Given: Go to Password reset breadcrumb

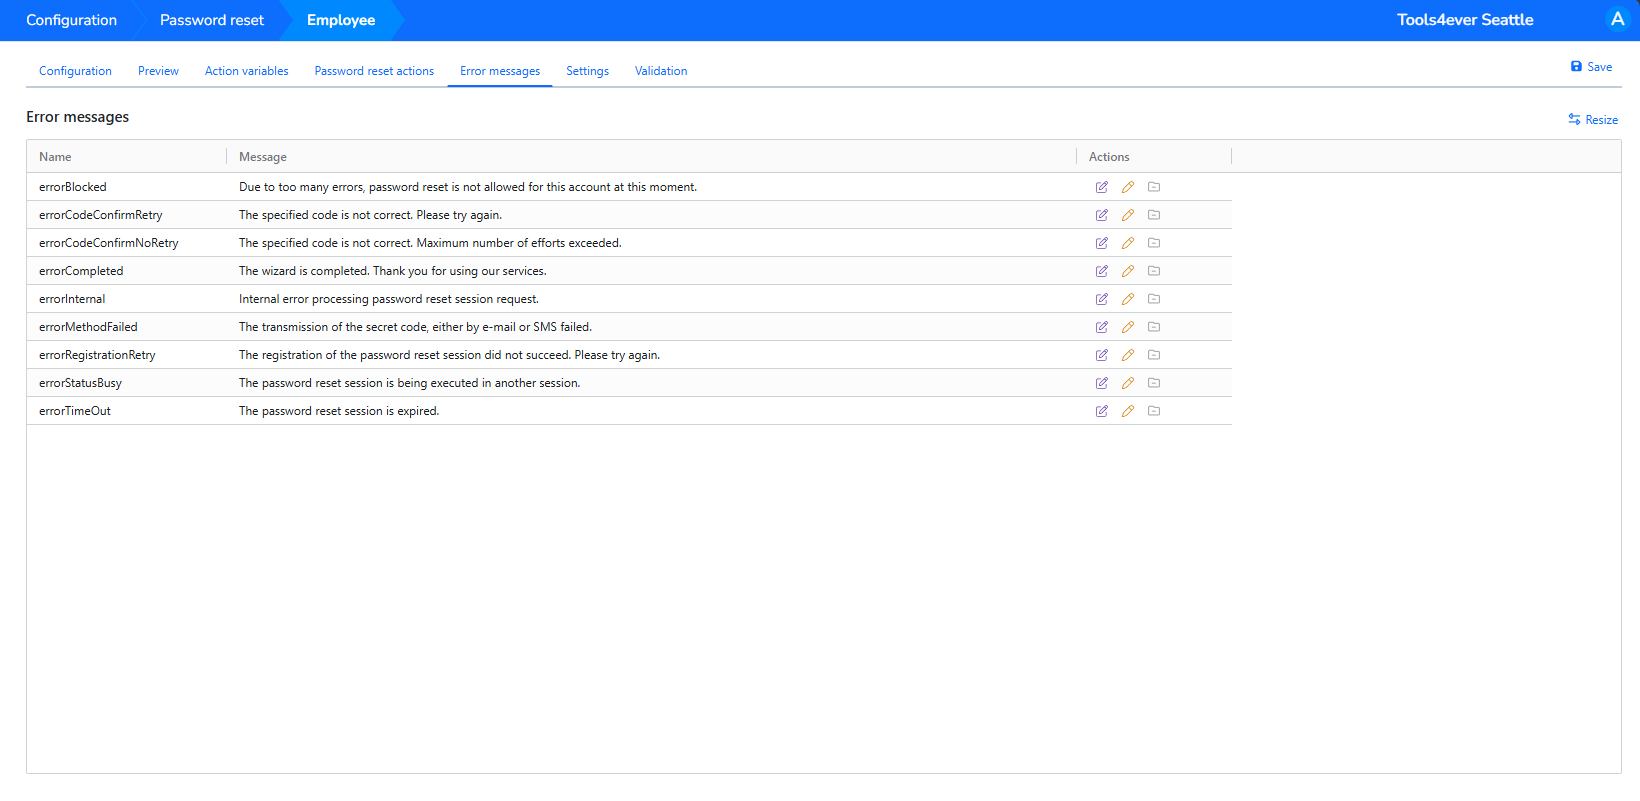Looking at the screenshot, I should click(212, 20).
